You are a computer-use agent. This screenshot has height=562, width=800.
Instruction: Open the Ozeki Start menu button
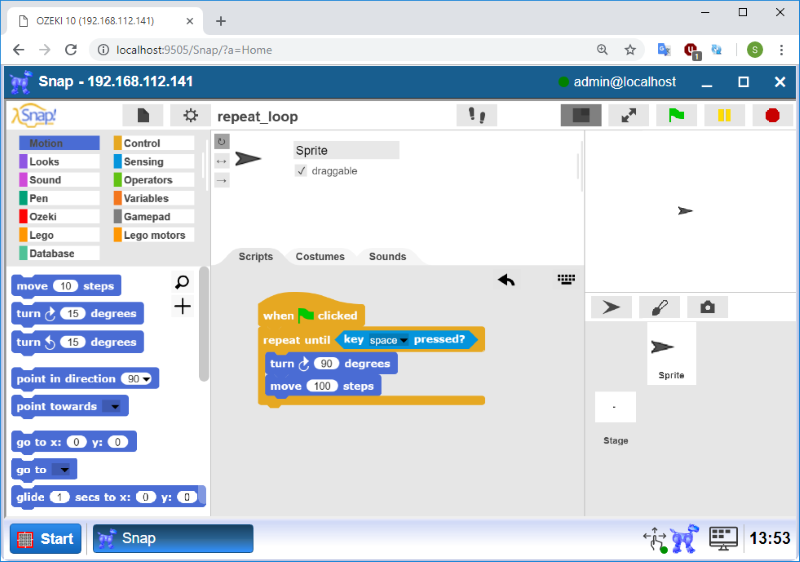pyautogui.click(x=45, y=539)
